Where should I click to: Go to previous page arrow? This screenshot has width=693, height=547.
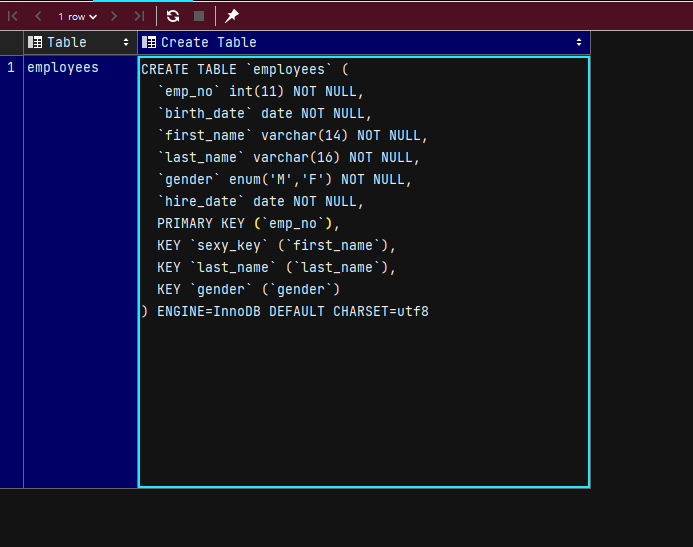(x=38, y=16)
